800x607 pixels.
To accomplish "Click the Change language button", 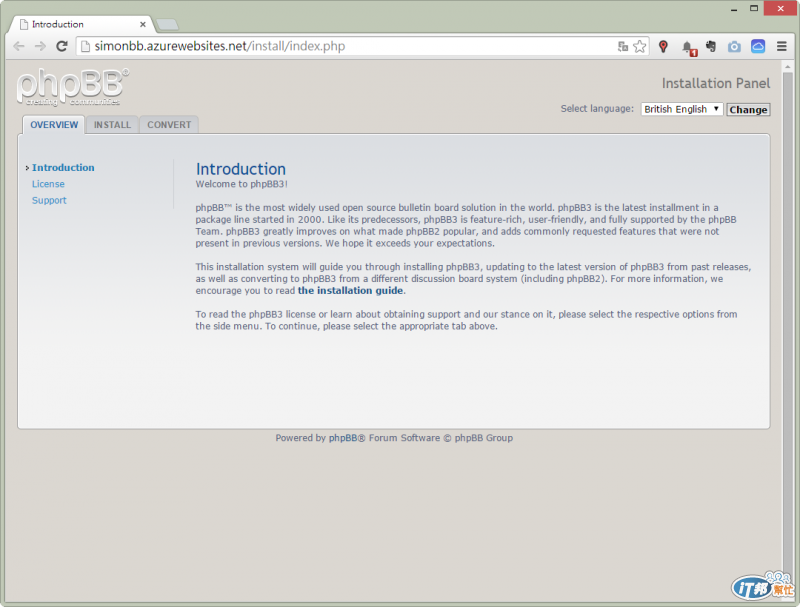I will (x=748, y=110).
